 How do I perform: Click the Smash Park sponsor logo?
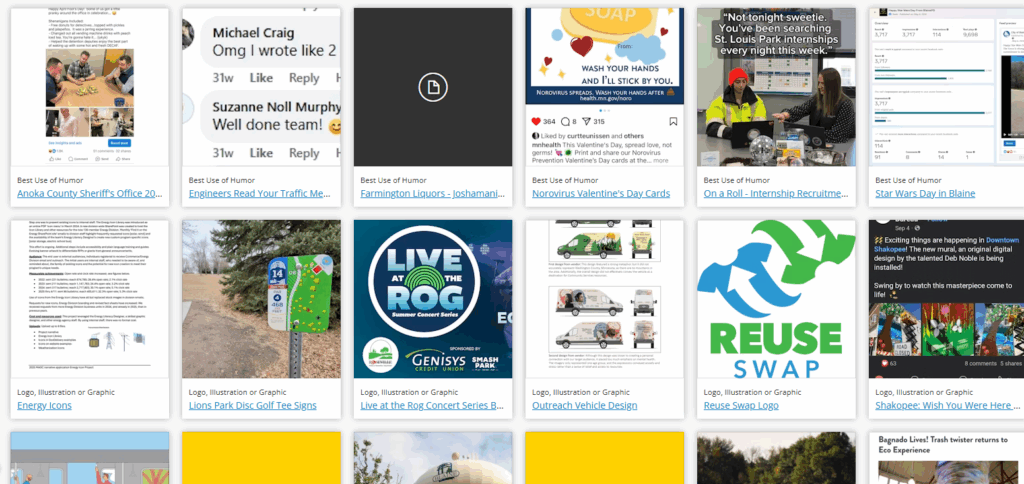485,363
